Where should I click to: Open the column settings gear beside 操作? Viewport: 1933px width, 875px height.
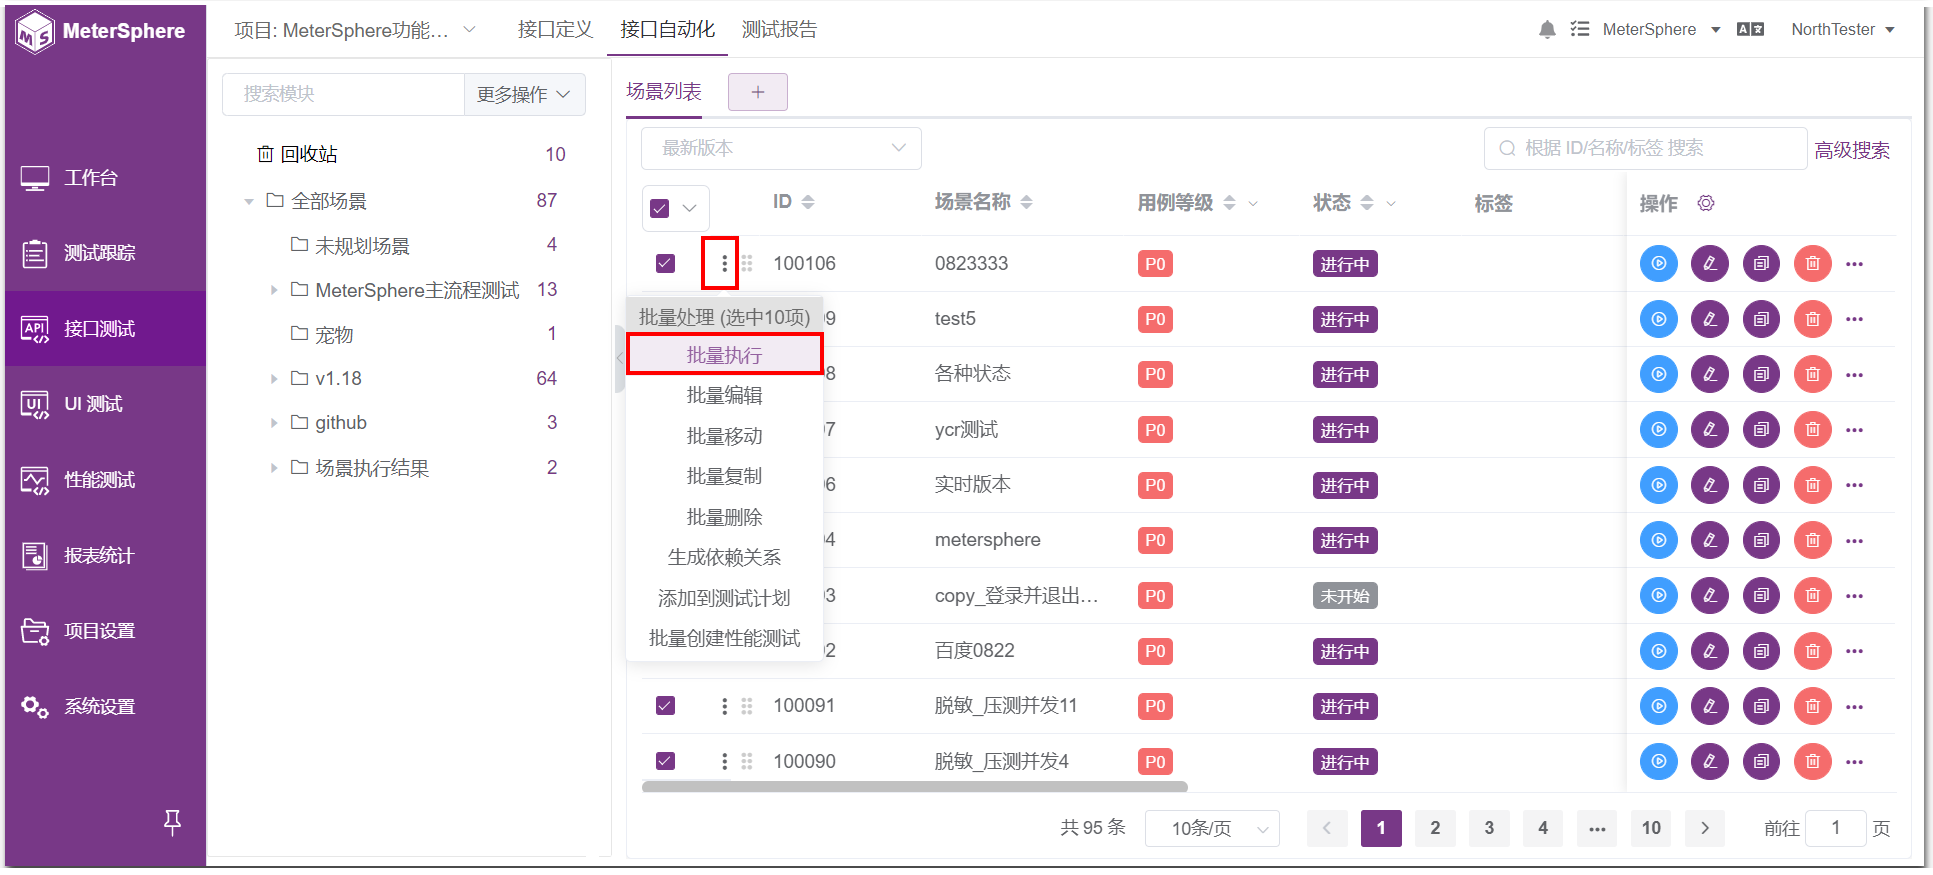click(1706, 203)
